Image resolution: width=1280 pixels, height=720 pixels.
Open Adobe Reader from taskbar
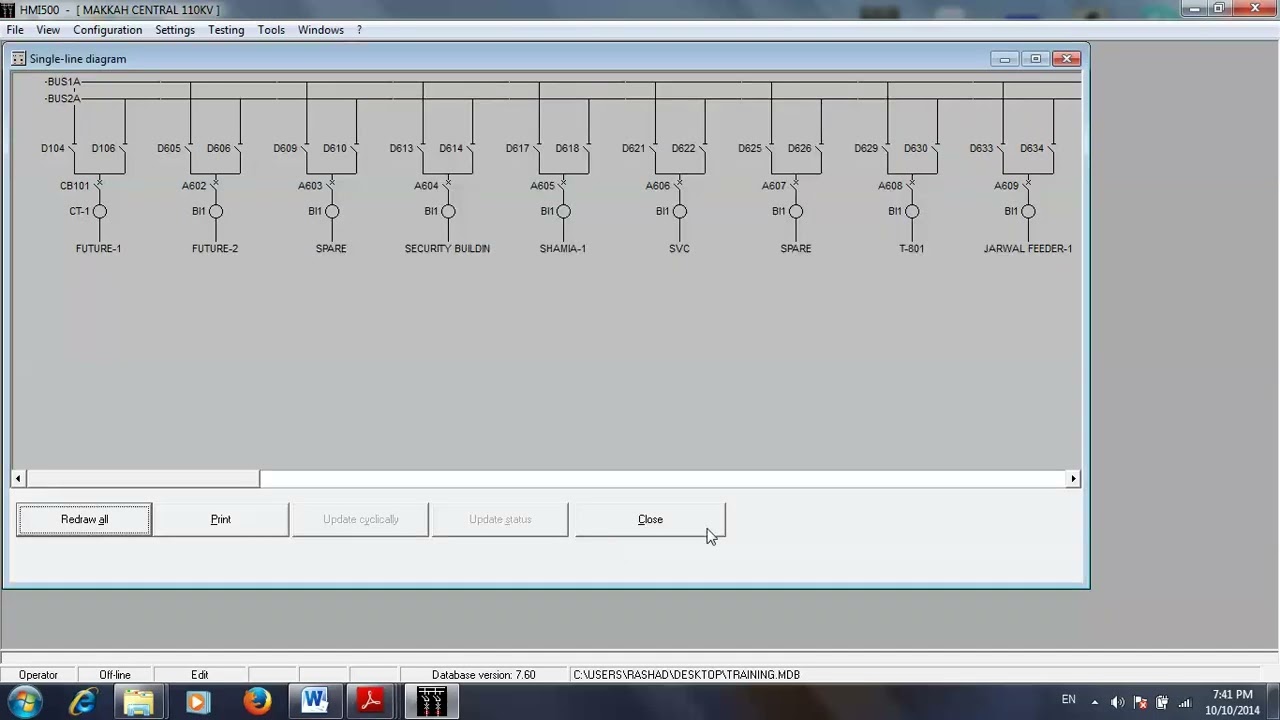click(371, 701)
